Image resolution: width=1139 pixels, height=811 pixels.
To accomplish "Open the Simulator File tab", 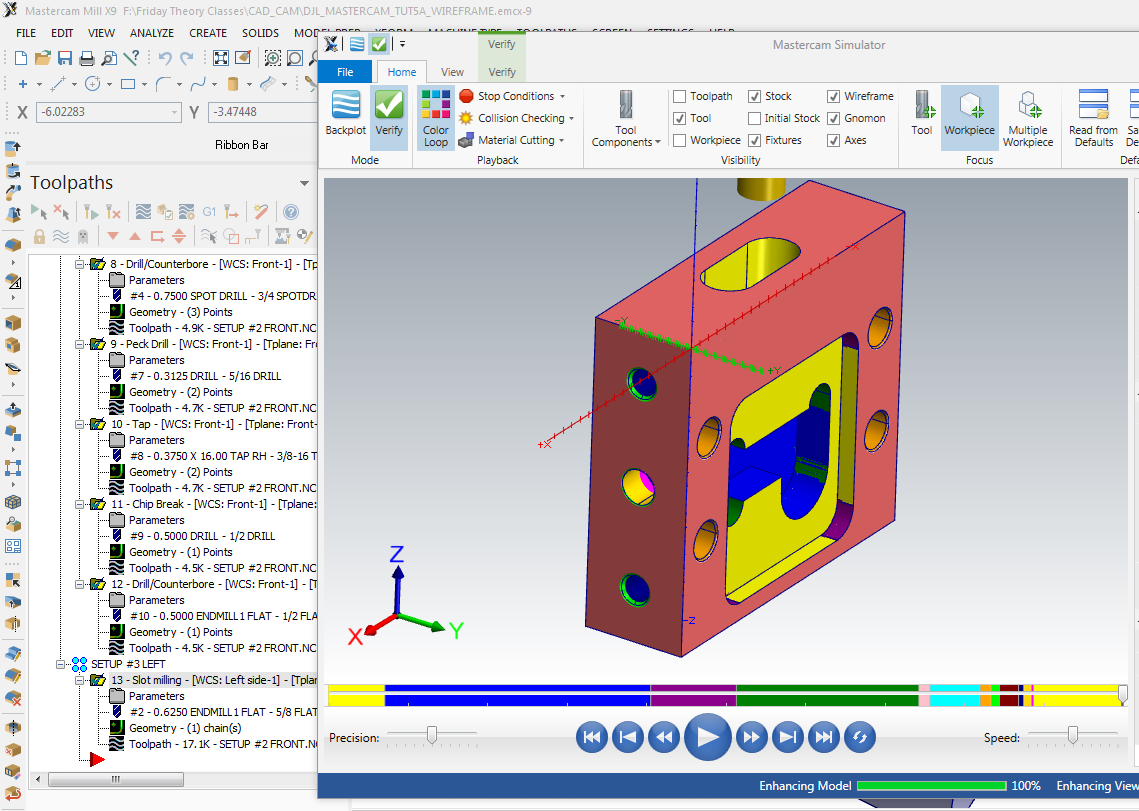I will [x=346, y=72].
